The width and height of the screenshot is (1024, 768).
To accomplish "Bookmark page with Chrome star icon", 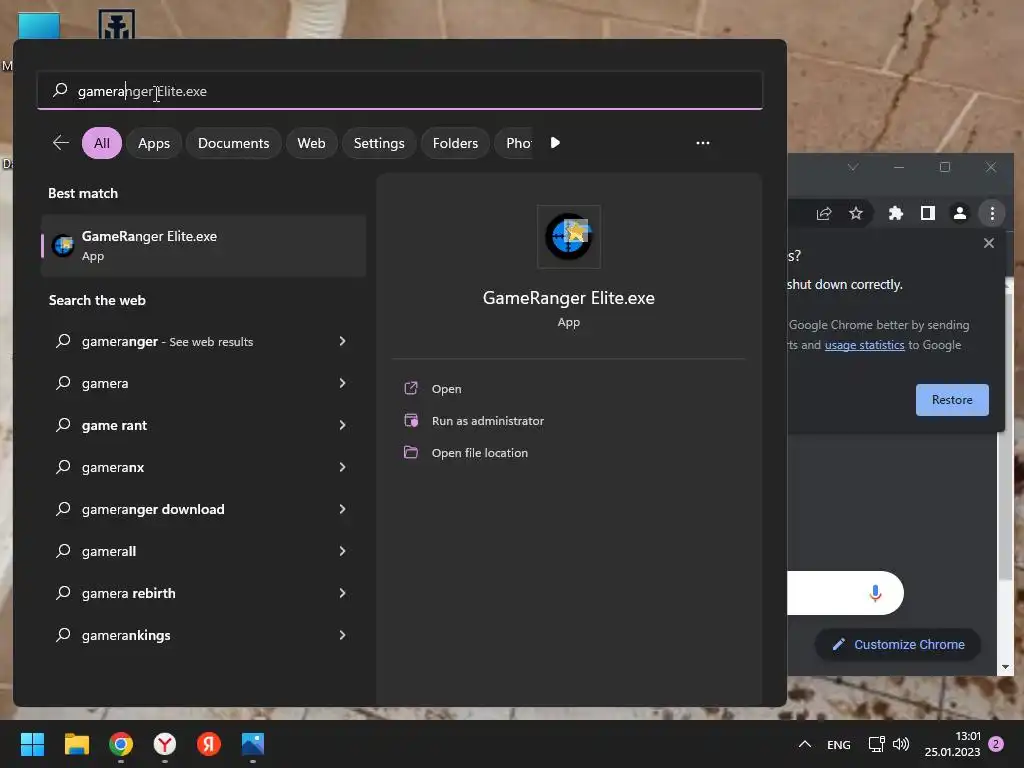I will [856, 213].
